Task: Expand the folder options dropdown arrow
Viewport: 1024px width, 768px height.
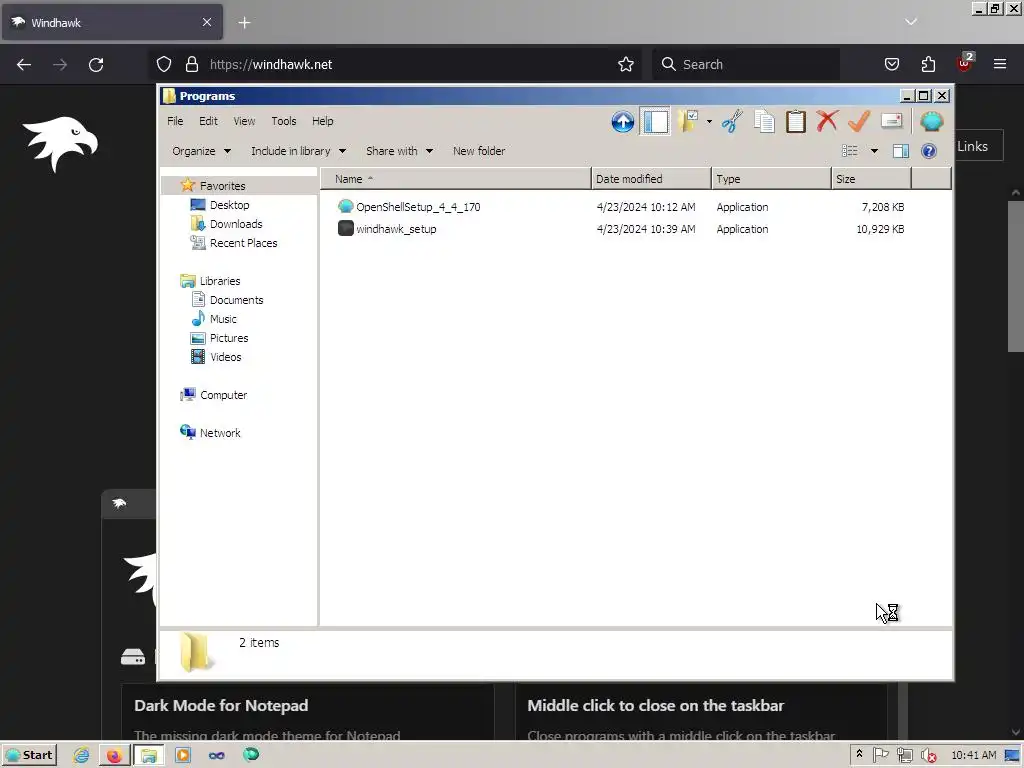Action: point(709,121)
